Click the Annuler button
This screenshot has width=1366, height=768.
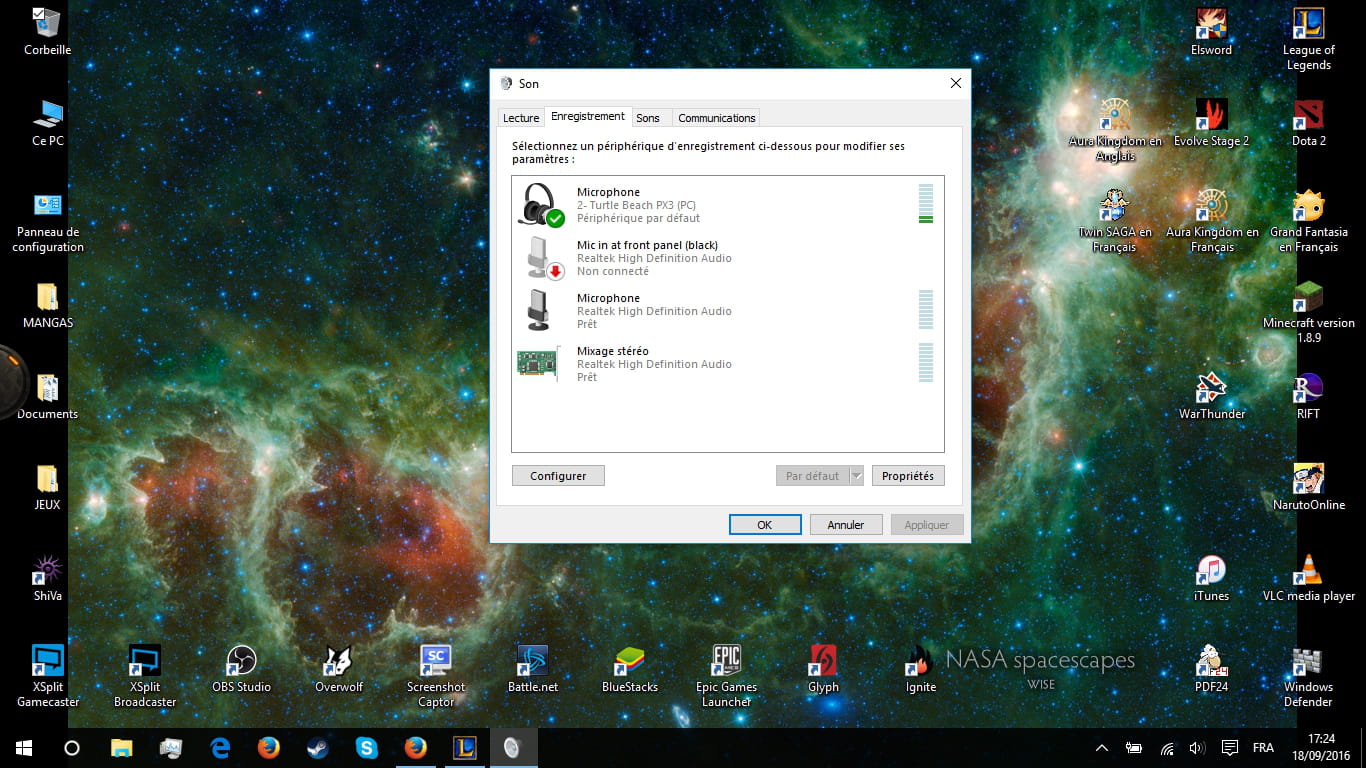coord(845,525)
